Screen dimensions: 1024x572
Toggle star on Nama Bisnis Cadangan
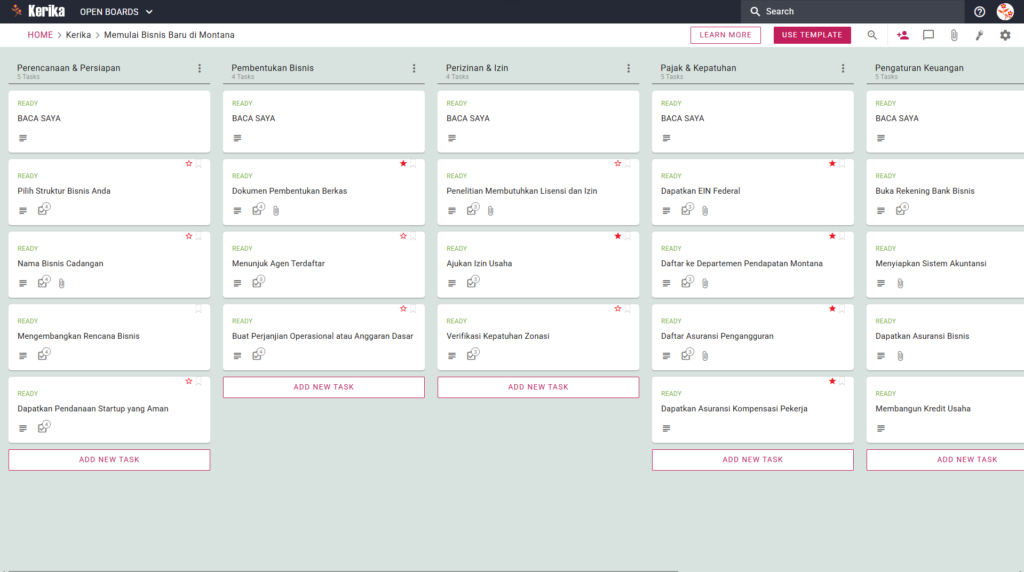coord(189,236)
